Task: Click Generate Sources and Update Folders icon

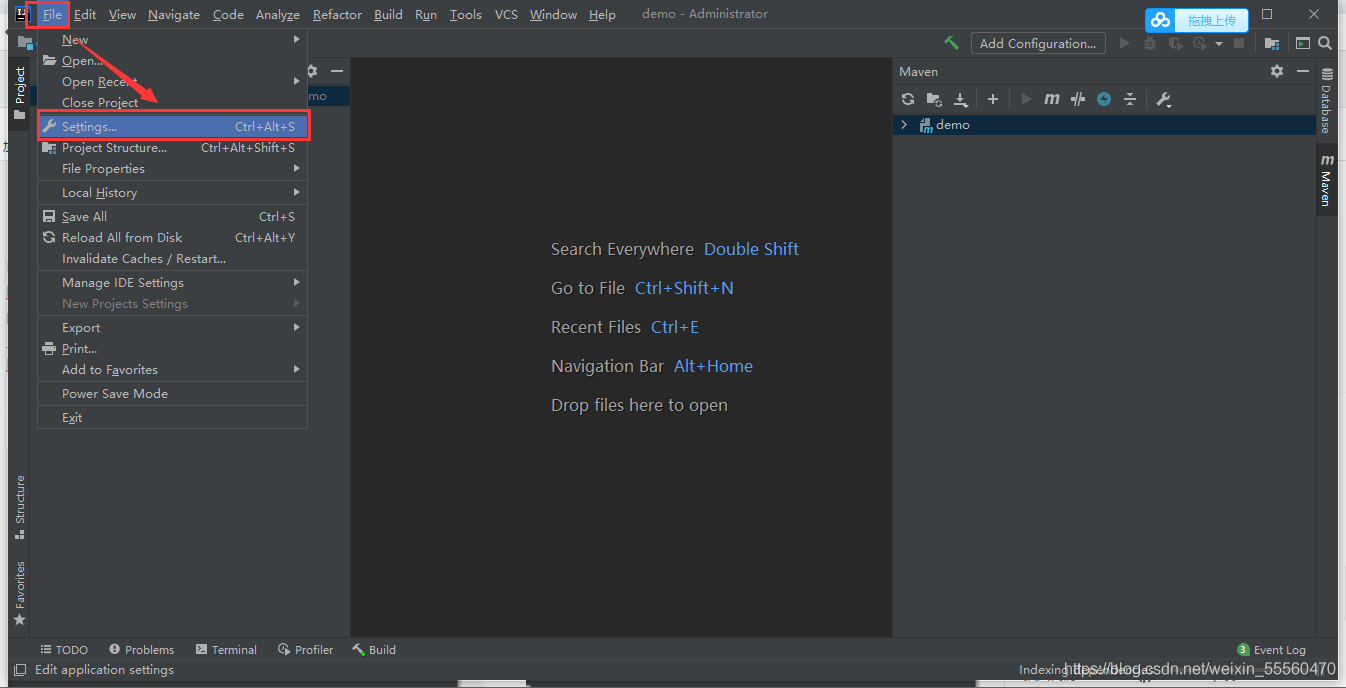Action: tap(934, 99)
